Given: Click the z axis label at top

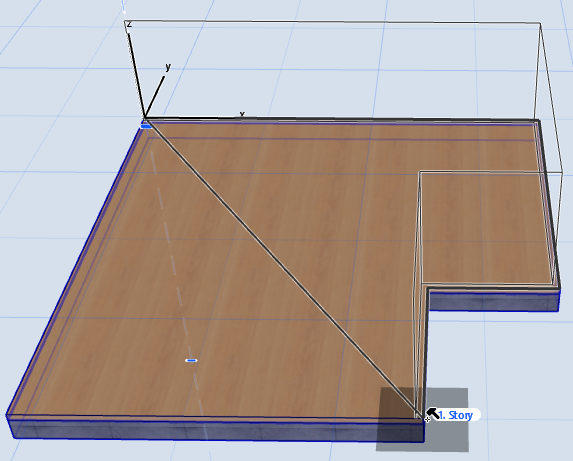Looking at the screenshot, I should click(129, 24).
